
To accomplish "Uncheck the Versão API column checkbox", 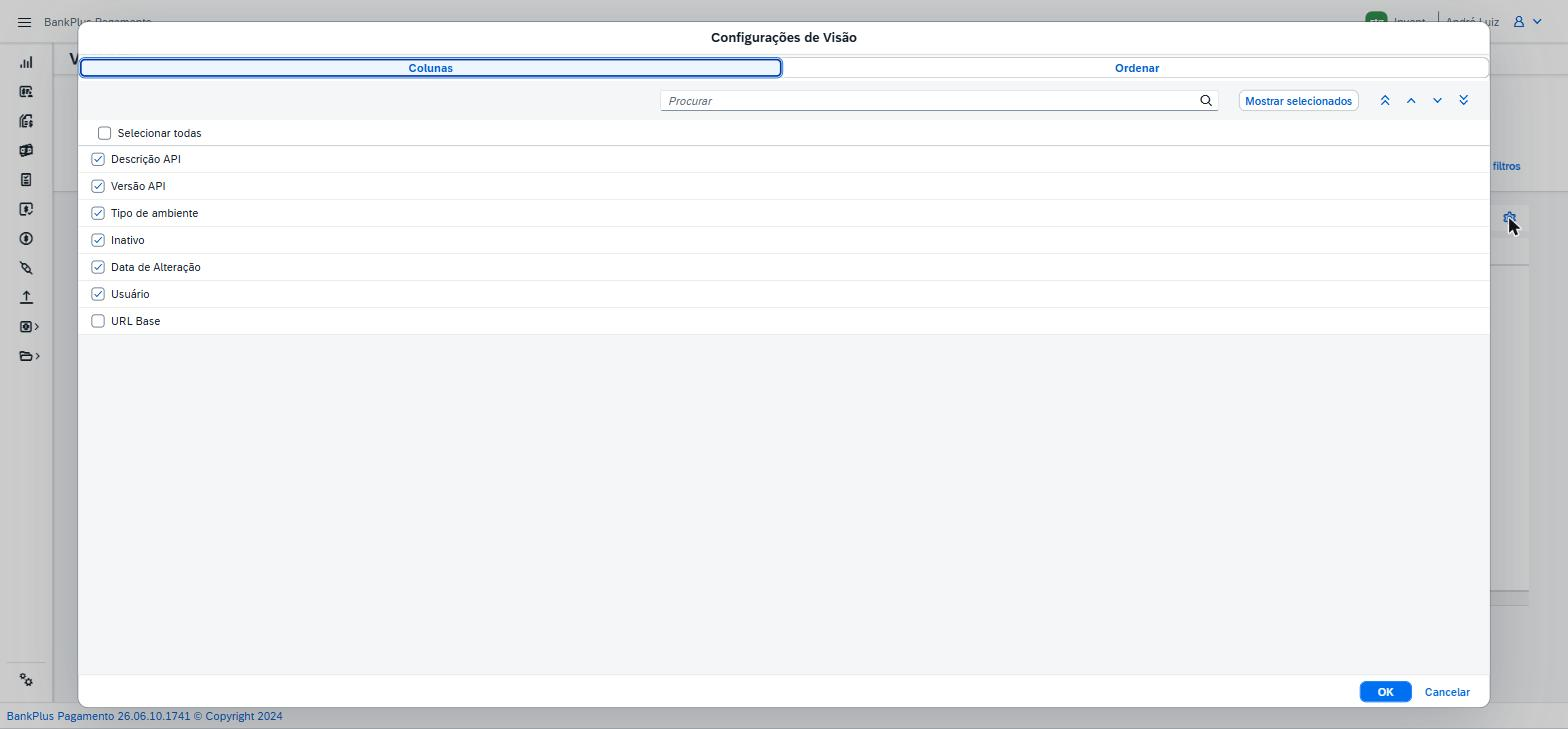I will coord(98,186).
